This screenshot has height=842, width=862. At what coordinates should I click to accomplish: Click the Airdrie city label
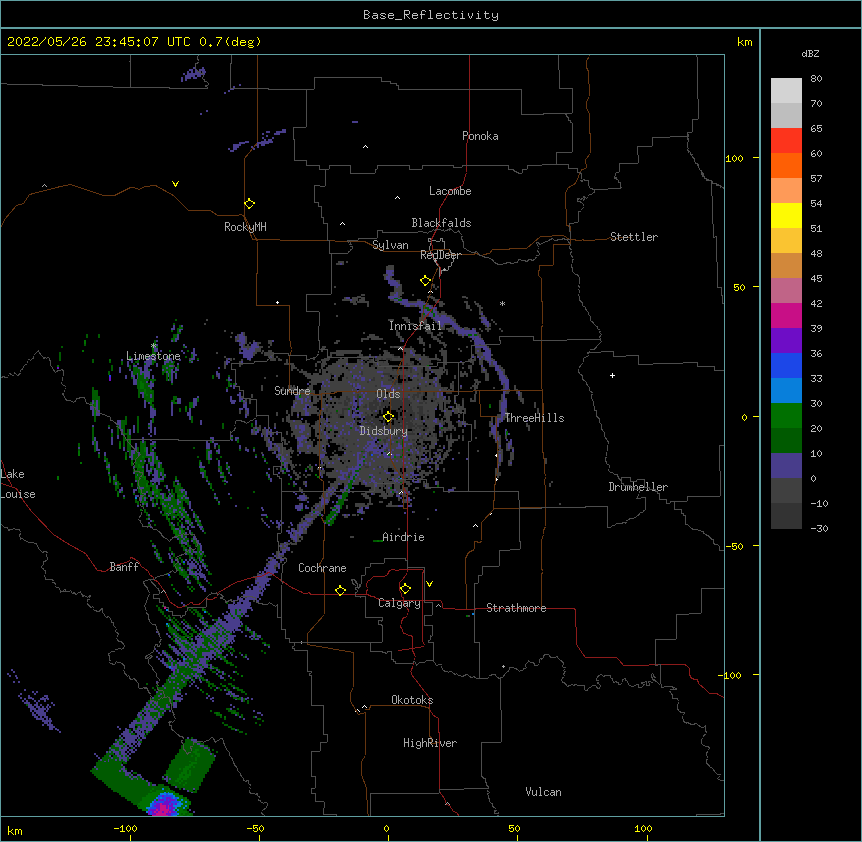tap(403, 537)
